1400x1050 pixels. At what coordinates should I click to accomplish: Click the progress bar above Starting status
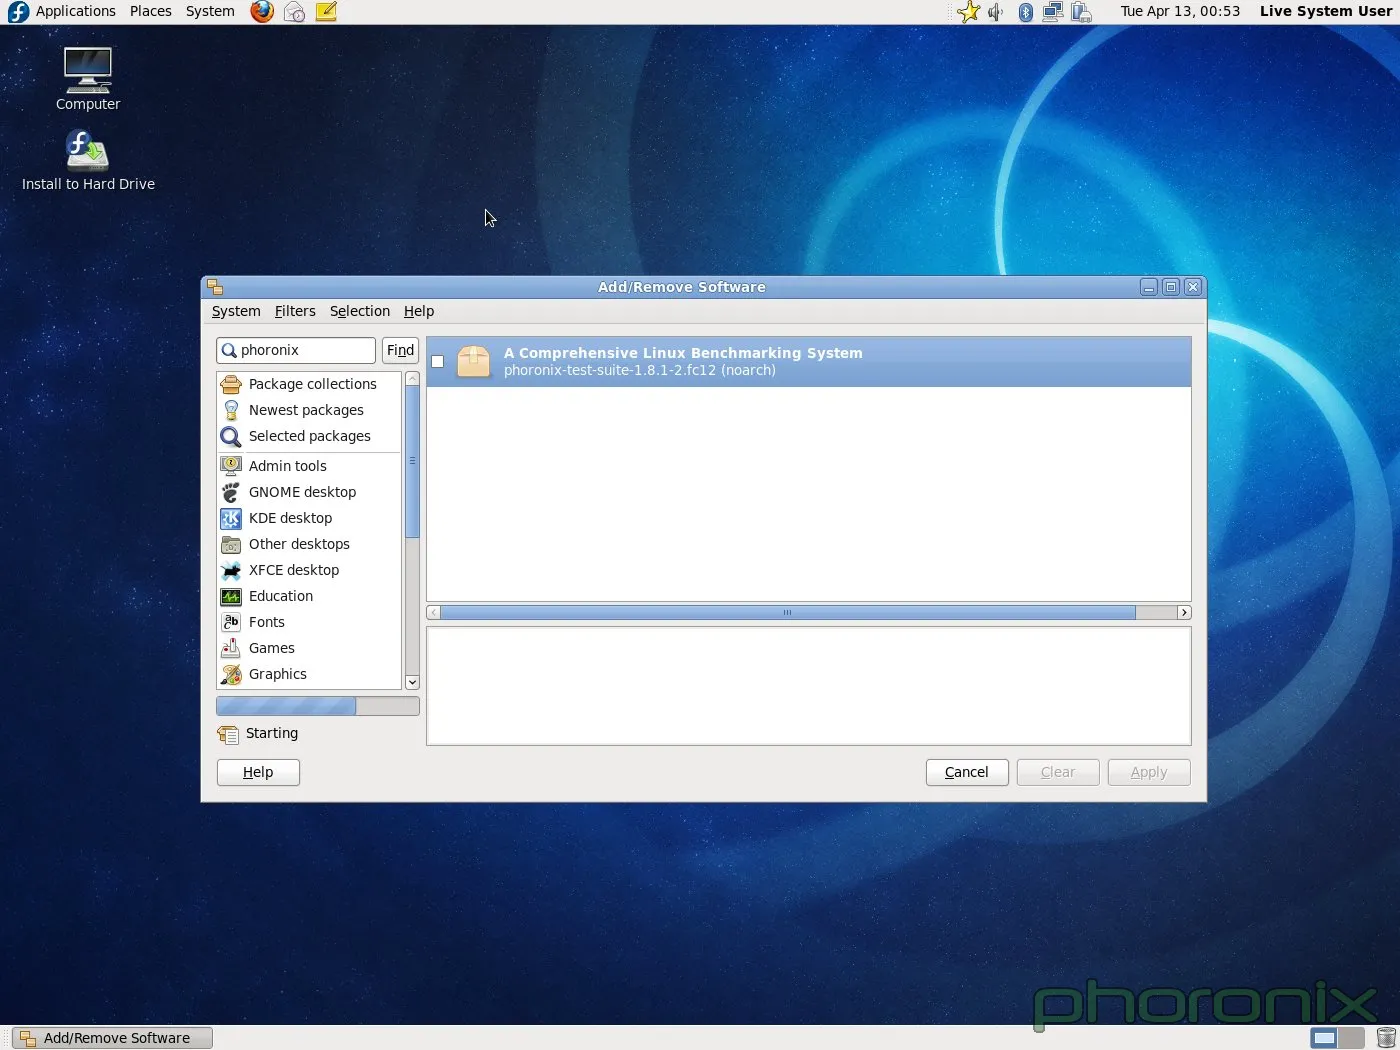318,706
